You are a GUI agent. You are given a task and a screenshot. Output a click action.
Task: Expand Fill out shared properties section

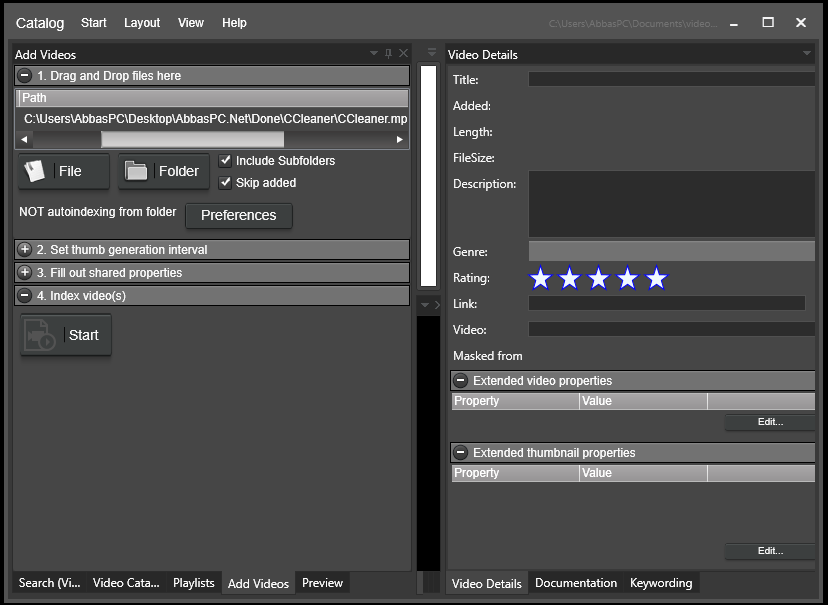[24, 272]
